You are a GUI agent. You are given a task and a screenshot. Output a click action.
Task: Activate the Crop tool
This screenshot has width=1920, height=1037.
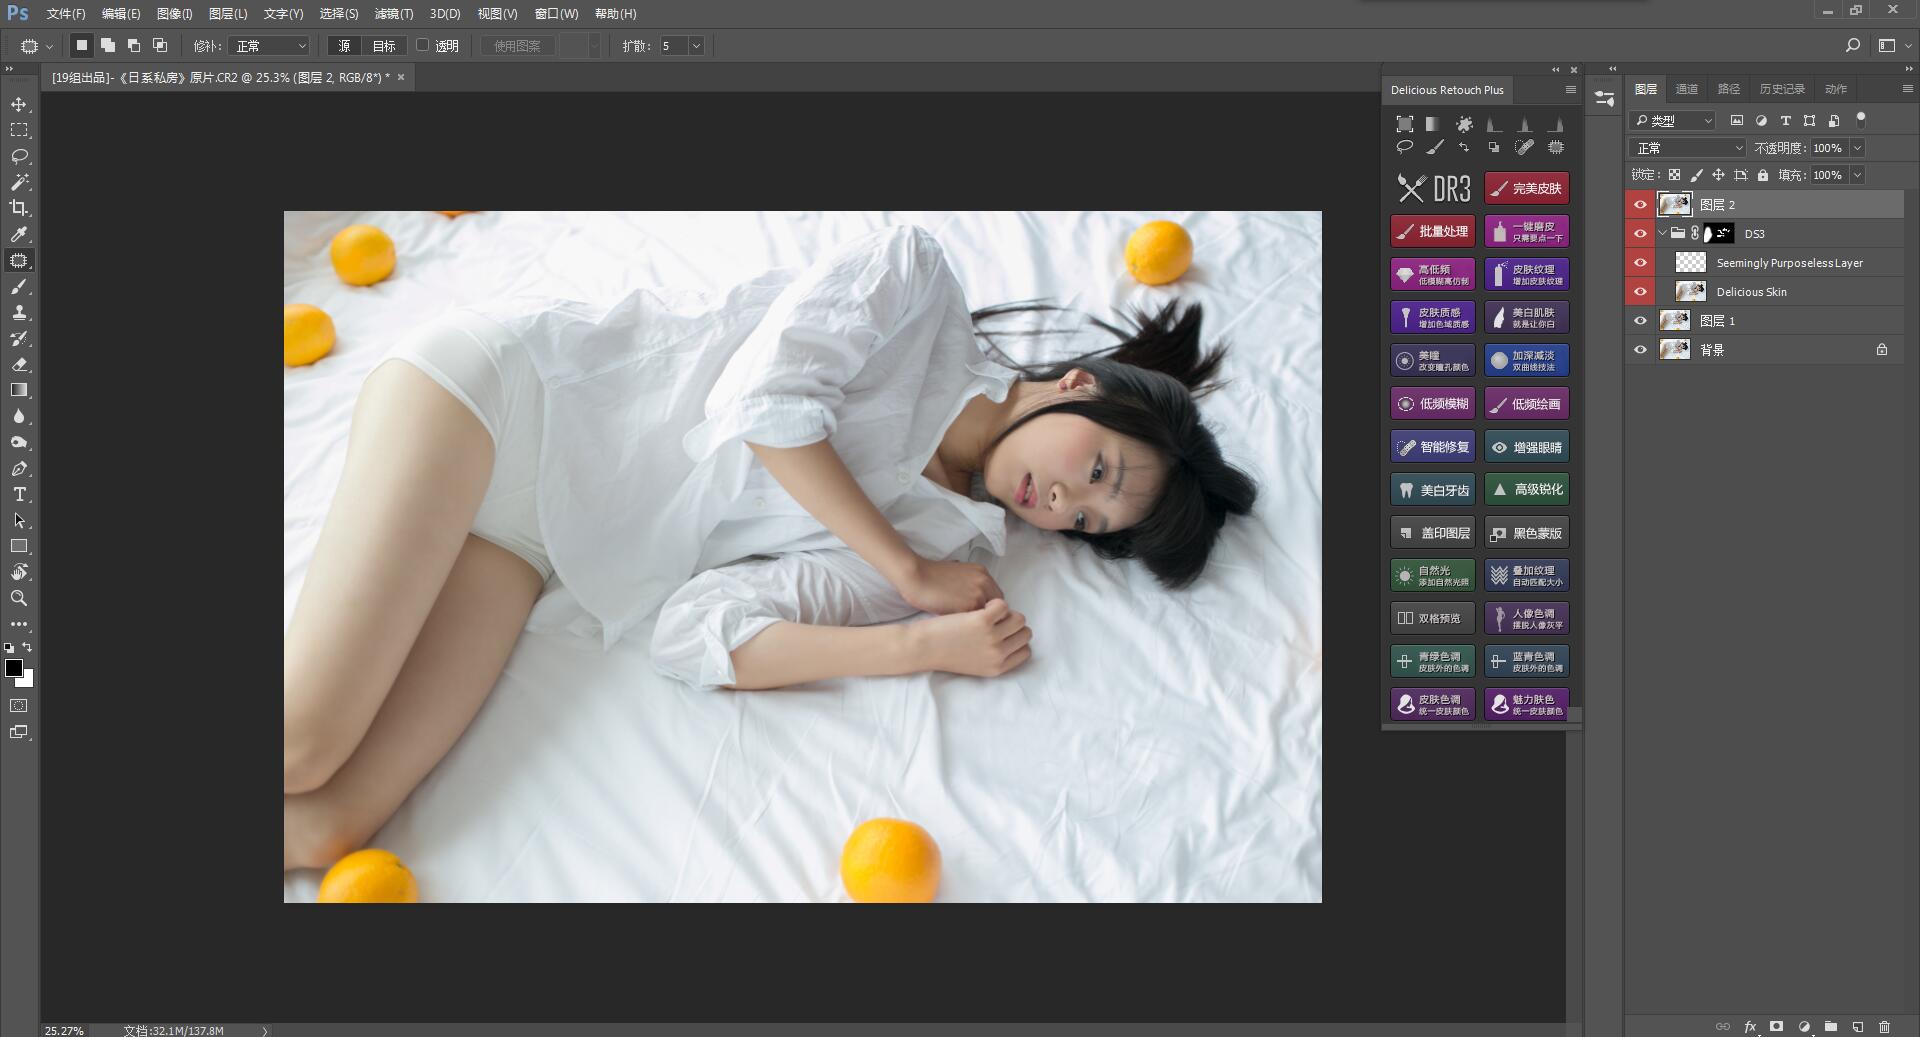coord(18,208)
